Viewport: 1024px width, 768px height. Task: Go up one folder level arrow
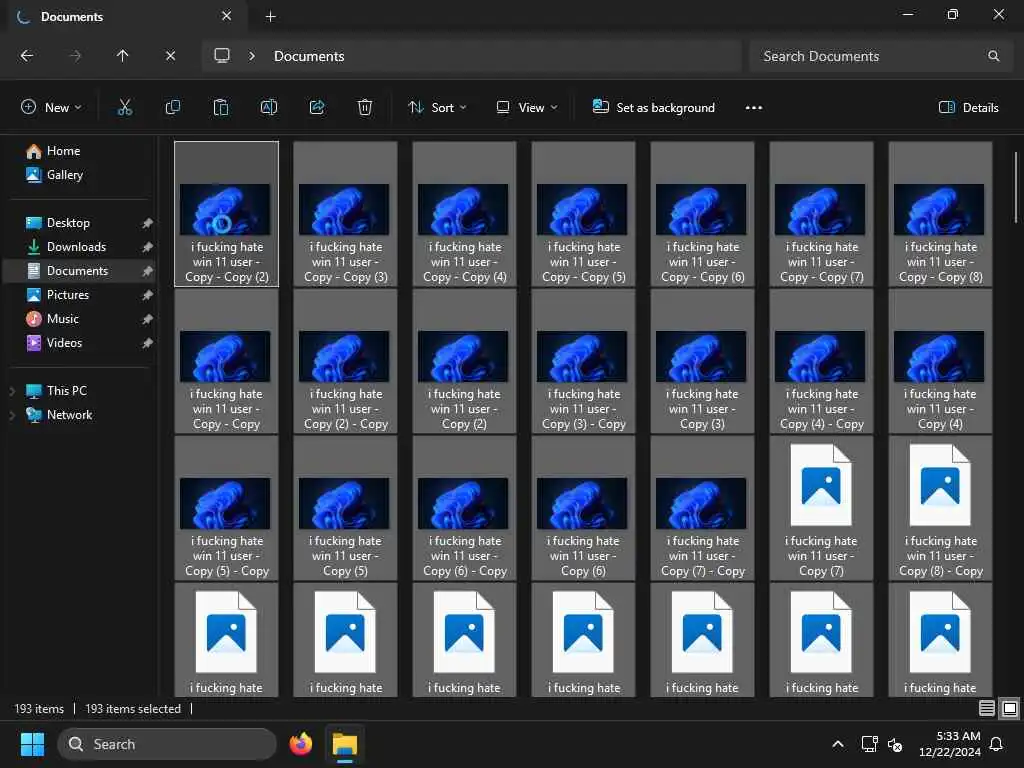click(x=123, y=56)
